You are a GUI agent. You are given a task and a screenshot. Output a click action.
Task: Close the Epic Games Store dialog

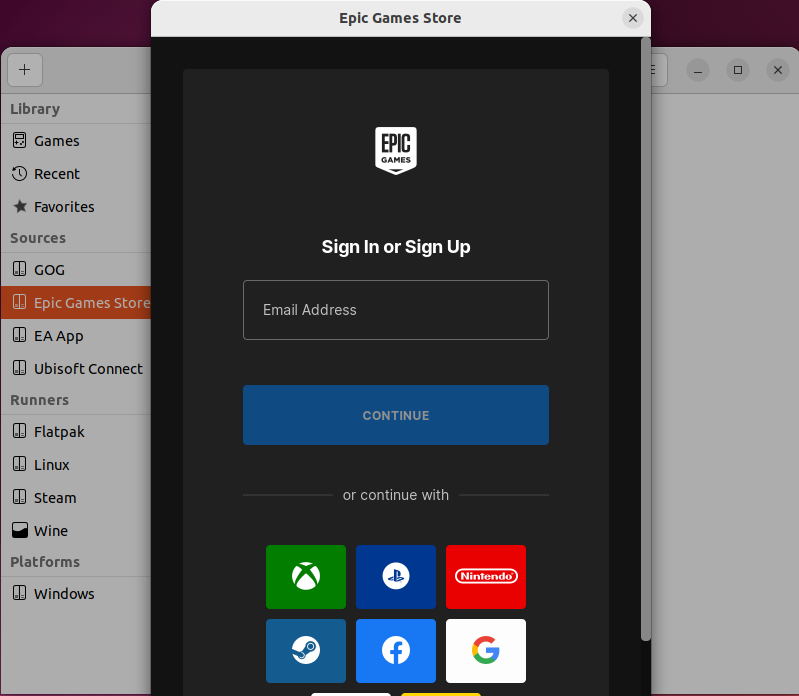[633, 18]
